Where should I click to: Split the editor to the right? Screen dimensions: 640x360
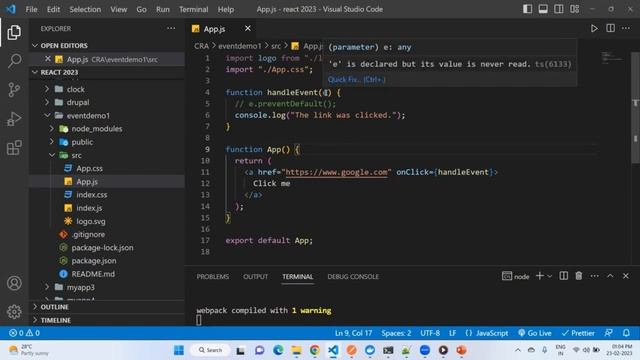coord(610,28)
